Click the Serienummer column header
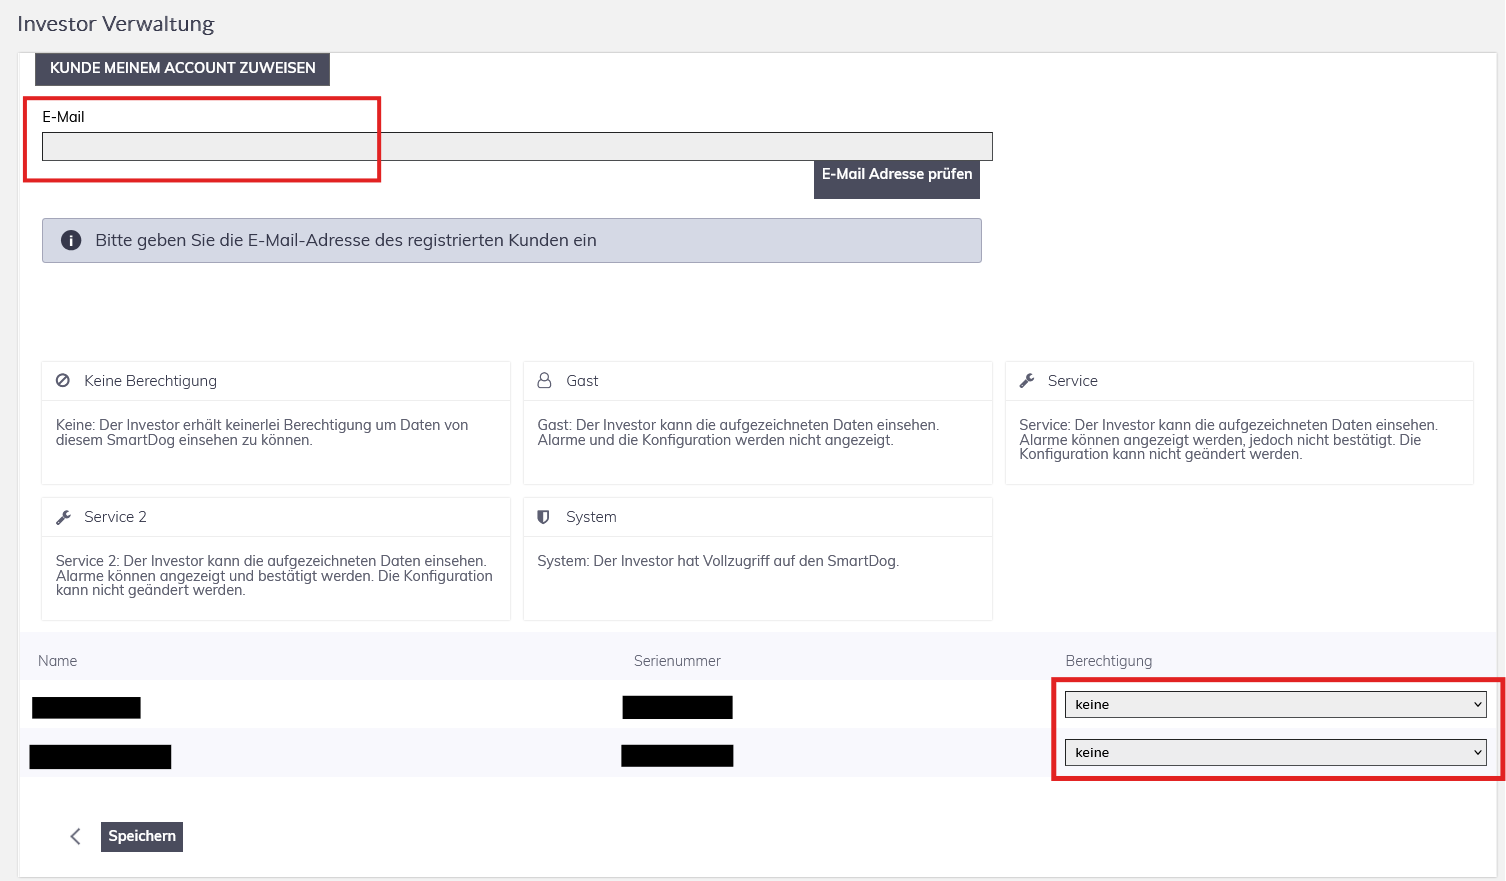 pyautogui.click(x=677, y=661)
